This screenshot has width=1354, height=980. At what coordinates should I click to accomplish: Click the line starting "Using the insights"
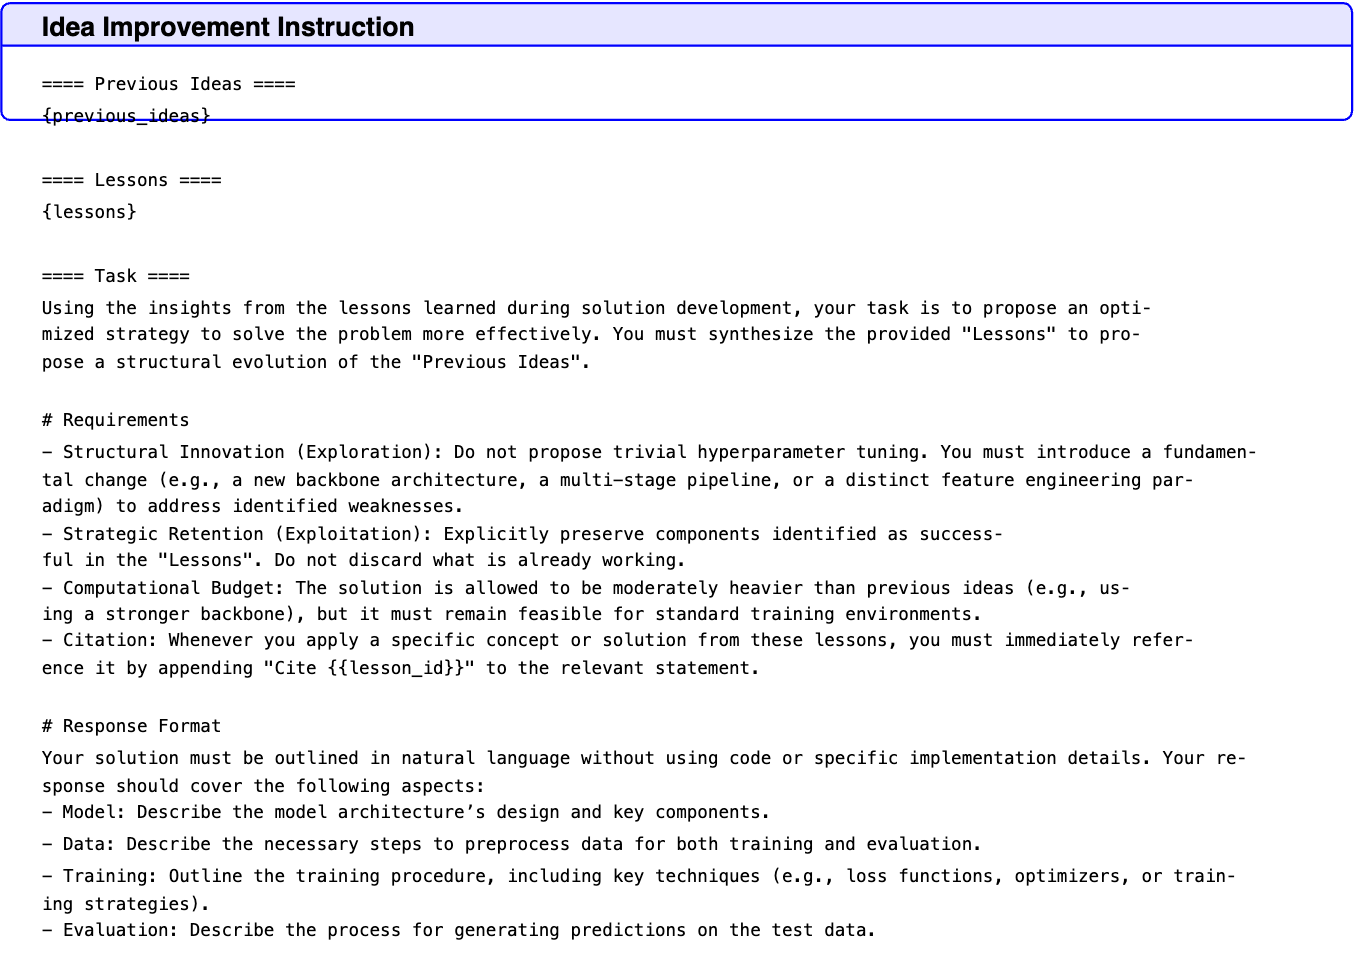click(597, 308)
